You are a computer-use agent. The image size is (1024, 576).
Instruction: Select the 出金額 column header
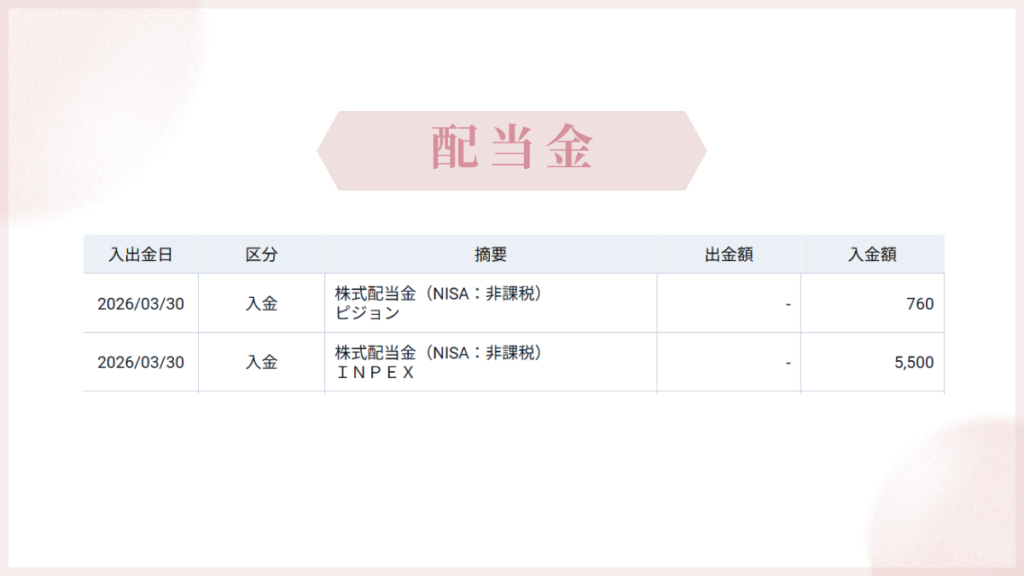(728, 255)
